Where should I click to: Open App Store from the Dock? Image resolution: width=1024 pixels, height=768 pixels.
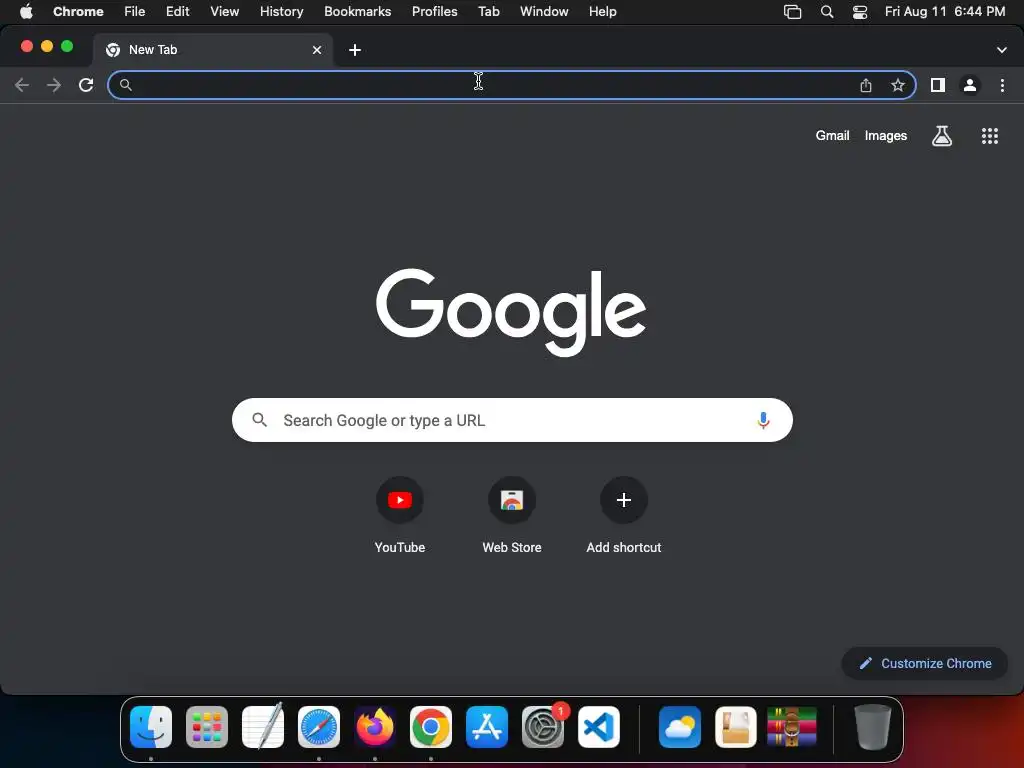tap(487, 727)
